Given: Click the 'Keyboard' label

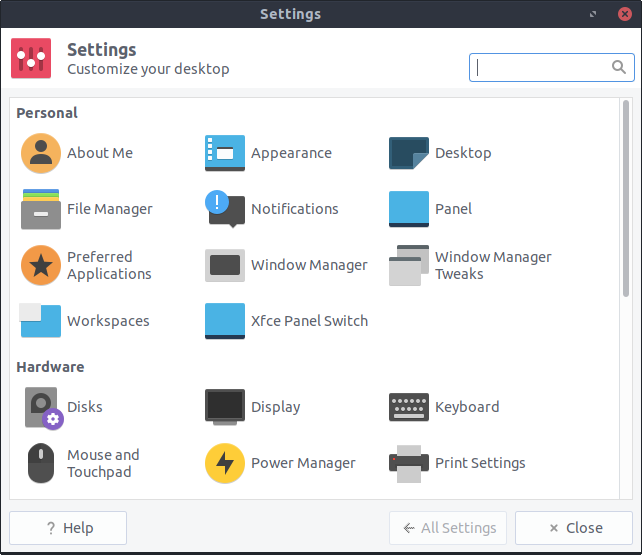Looking at the screenshot, I should pos(467,407).
